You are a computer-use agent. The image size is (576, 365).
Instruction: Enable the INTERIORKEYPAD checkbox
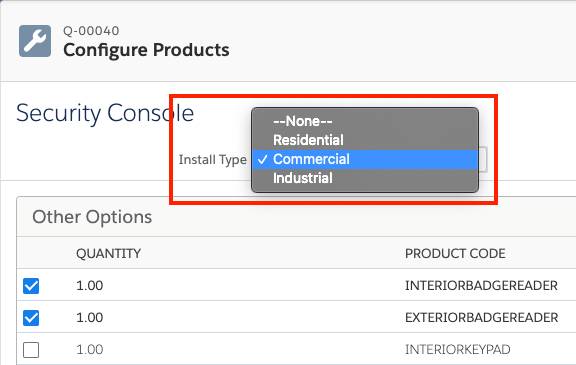(x=31, y=350)
